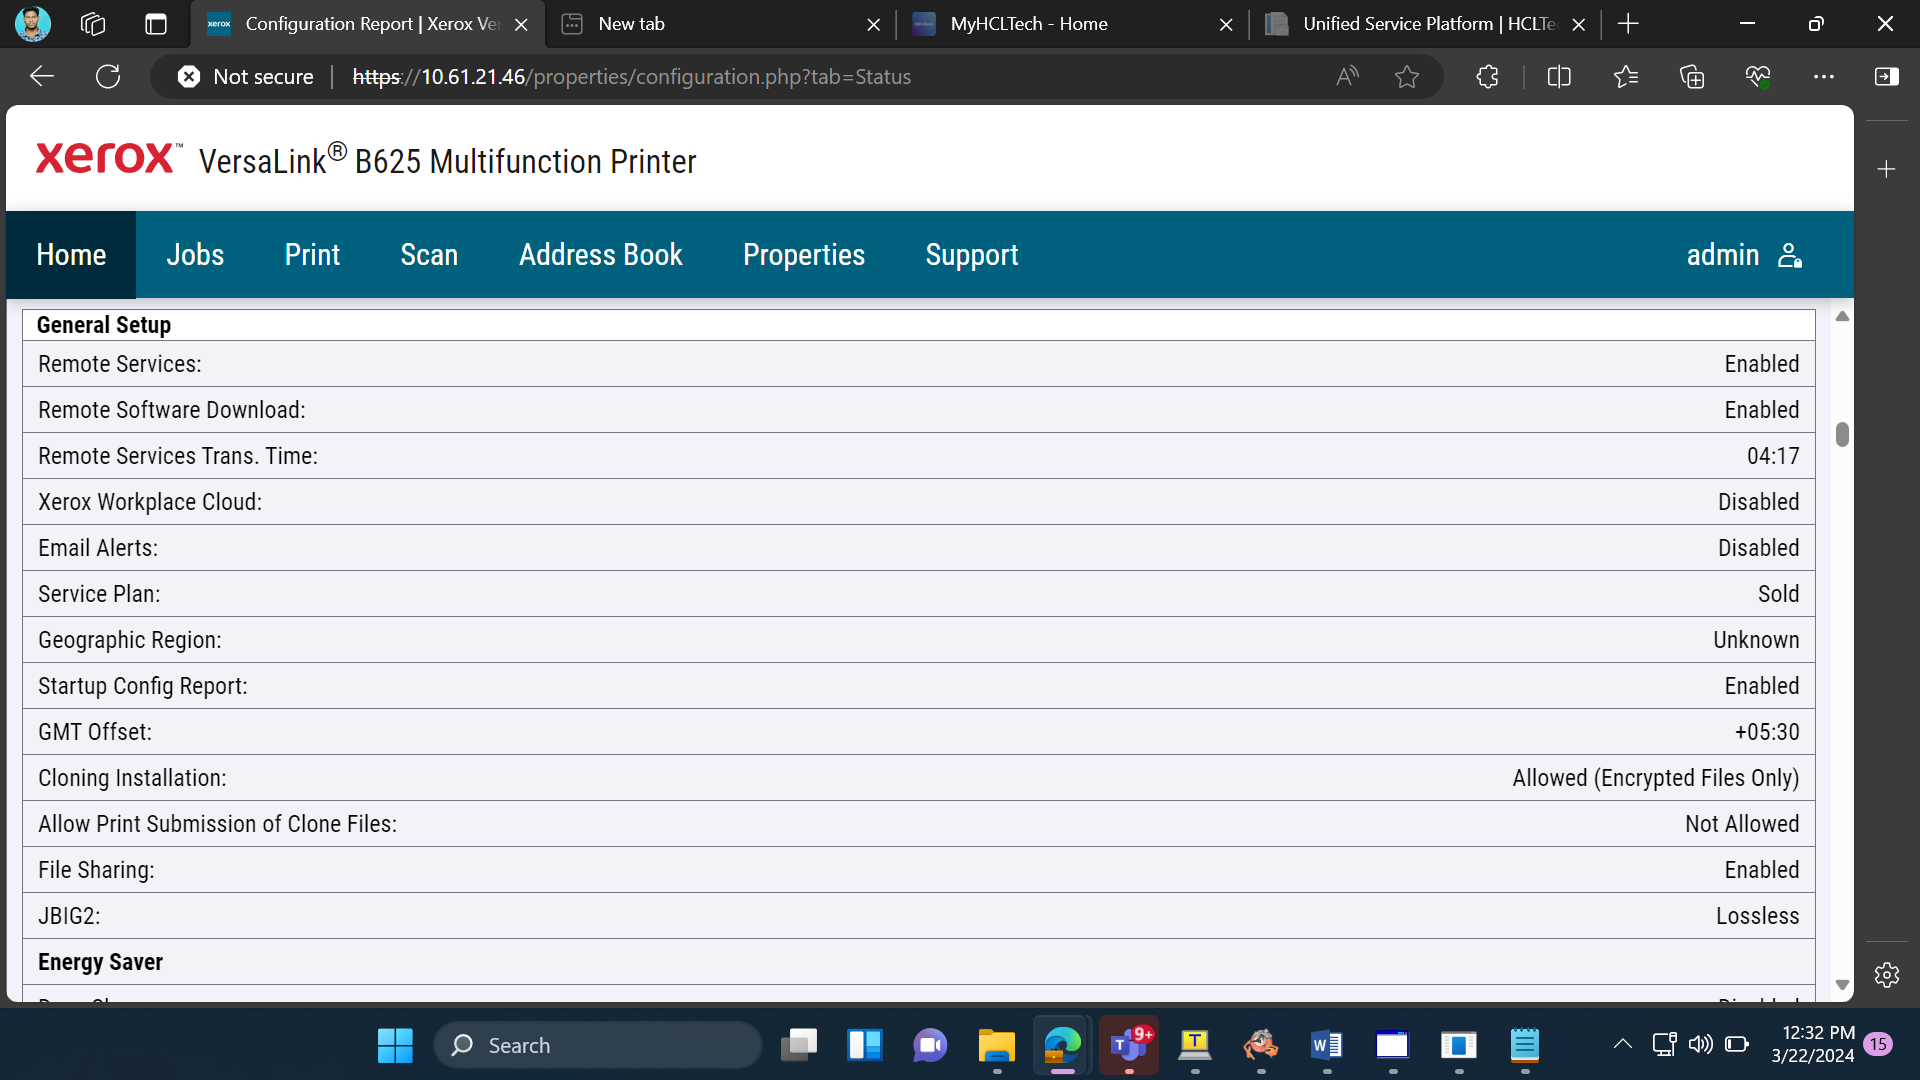Add page to favorites star icon
Viewport: 1920px width, 1080px height.
pos(1407,76)
